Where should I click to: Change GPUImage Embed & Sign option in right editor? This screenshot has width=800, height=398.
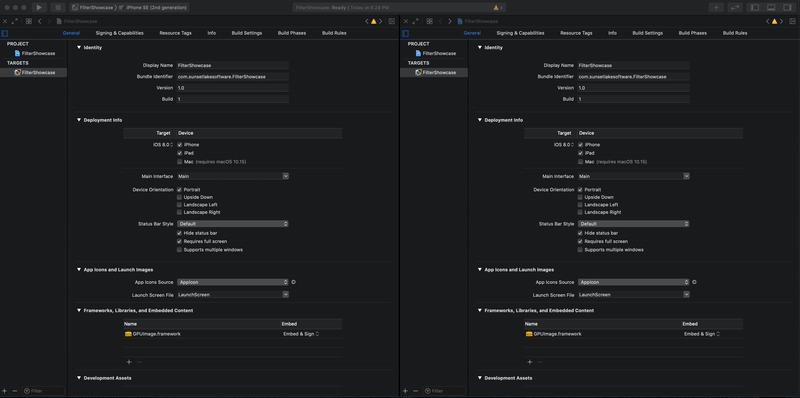(702, 334)
